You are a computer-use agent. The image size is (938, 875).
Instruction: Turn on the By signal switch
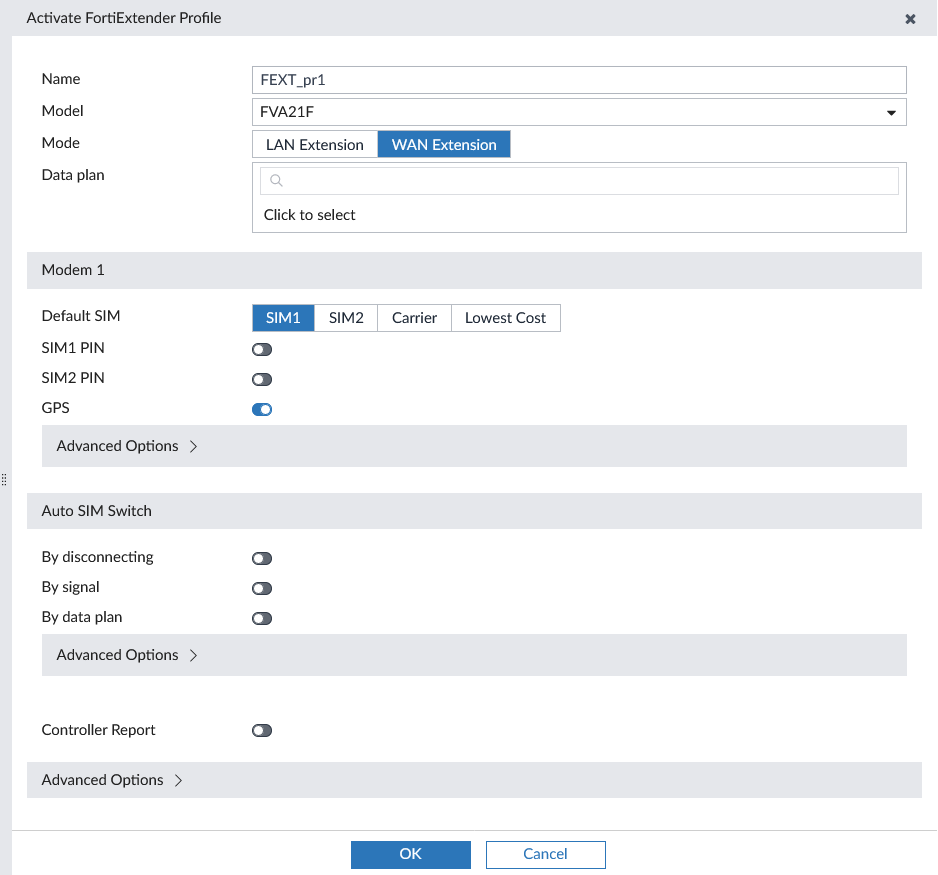pos(261,588)
